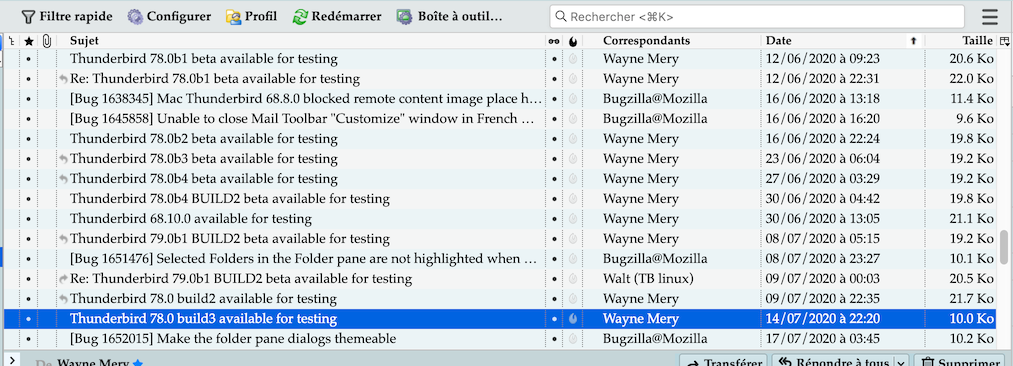Toggle read status of Bug 1652015 message
This screenshot has height=366, width=1013.
[x=554, y=339]
